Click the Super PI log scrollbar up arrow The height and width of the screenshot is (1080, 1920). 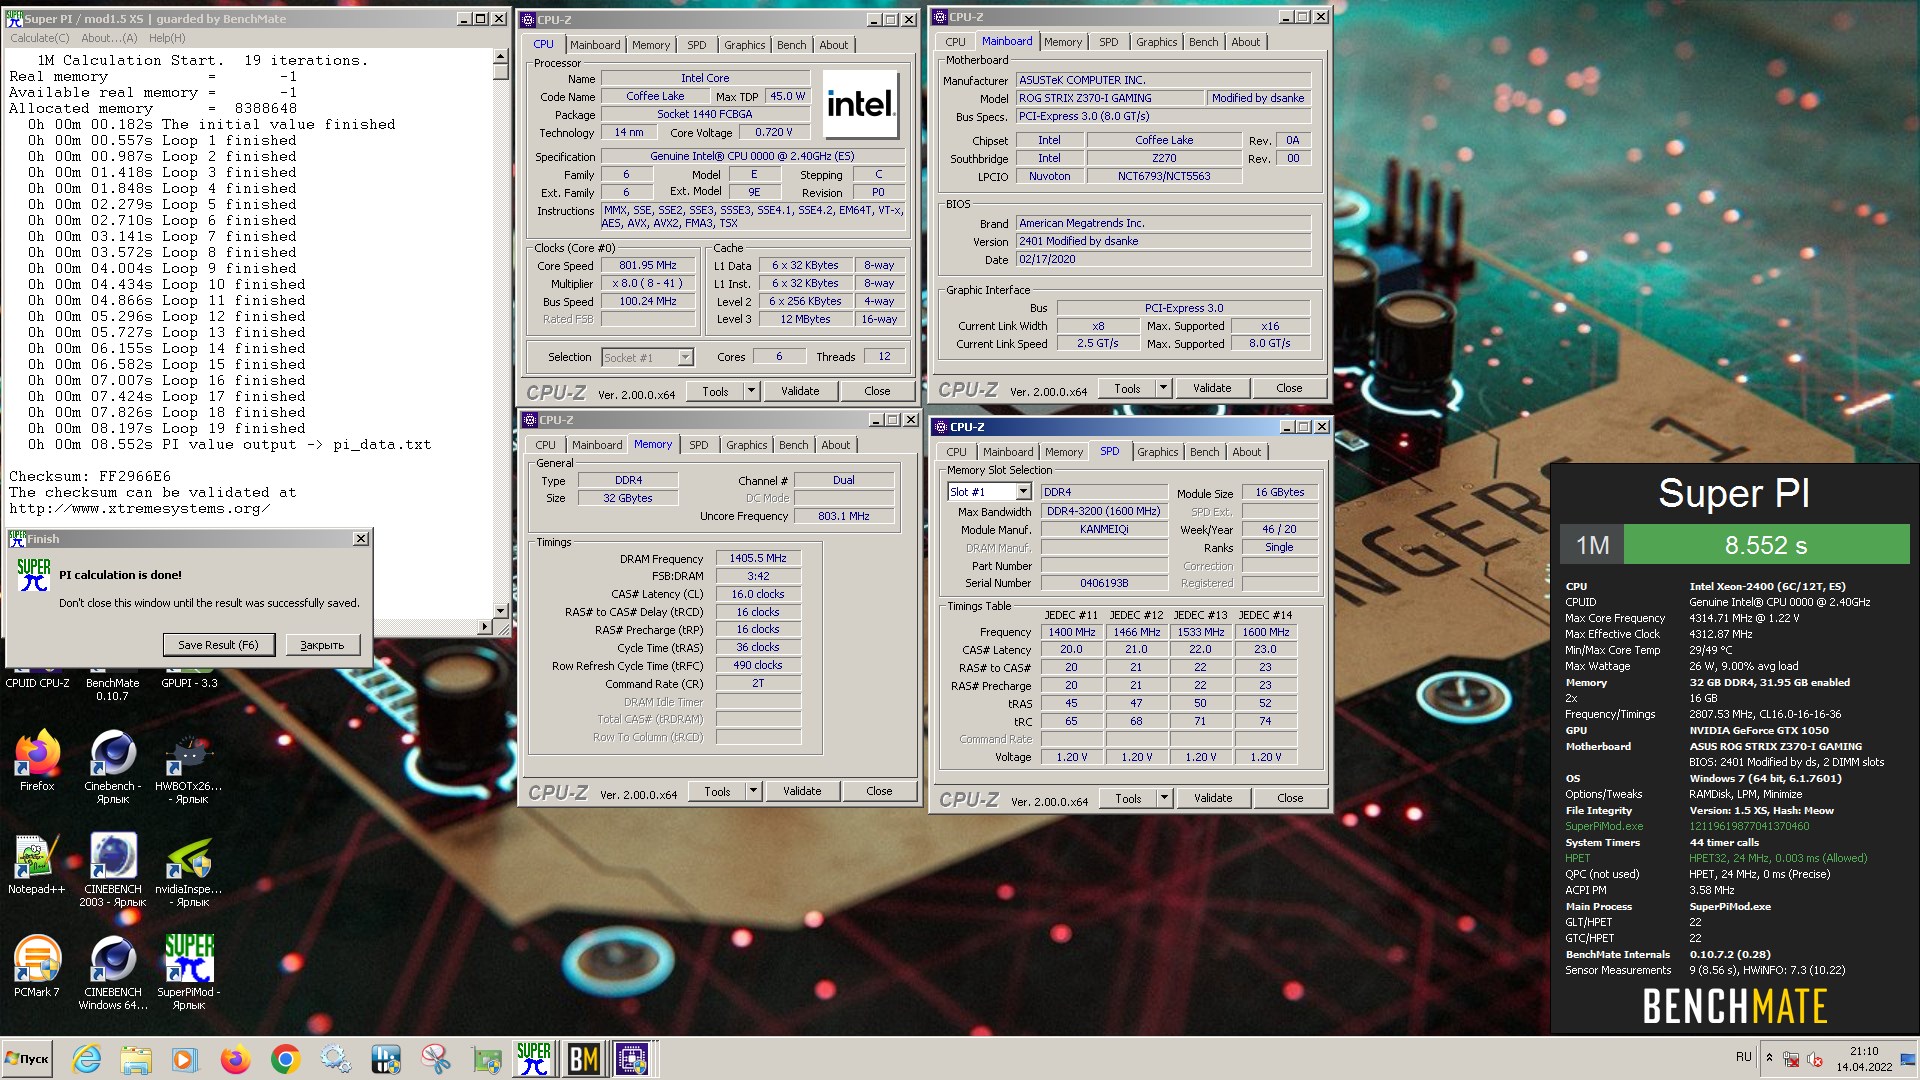(501, 58)
